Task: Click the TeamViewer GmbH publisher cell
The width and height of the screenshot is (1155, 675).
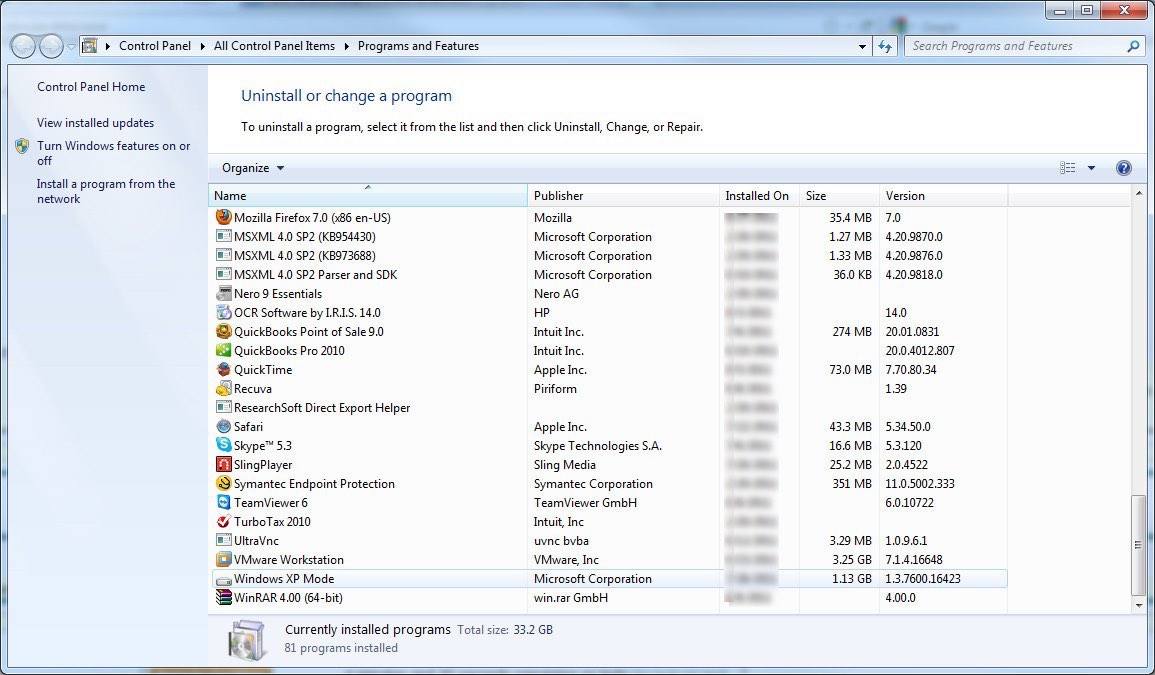Action: 585,503
